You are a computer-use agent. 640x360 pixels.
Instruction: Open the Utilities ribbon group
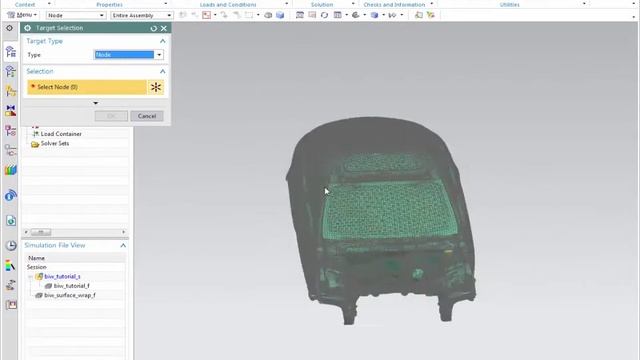tap(509, 4)
